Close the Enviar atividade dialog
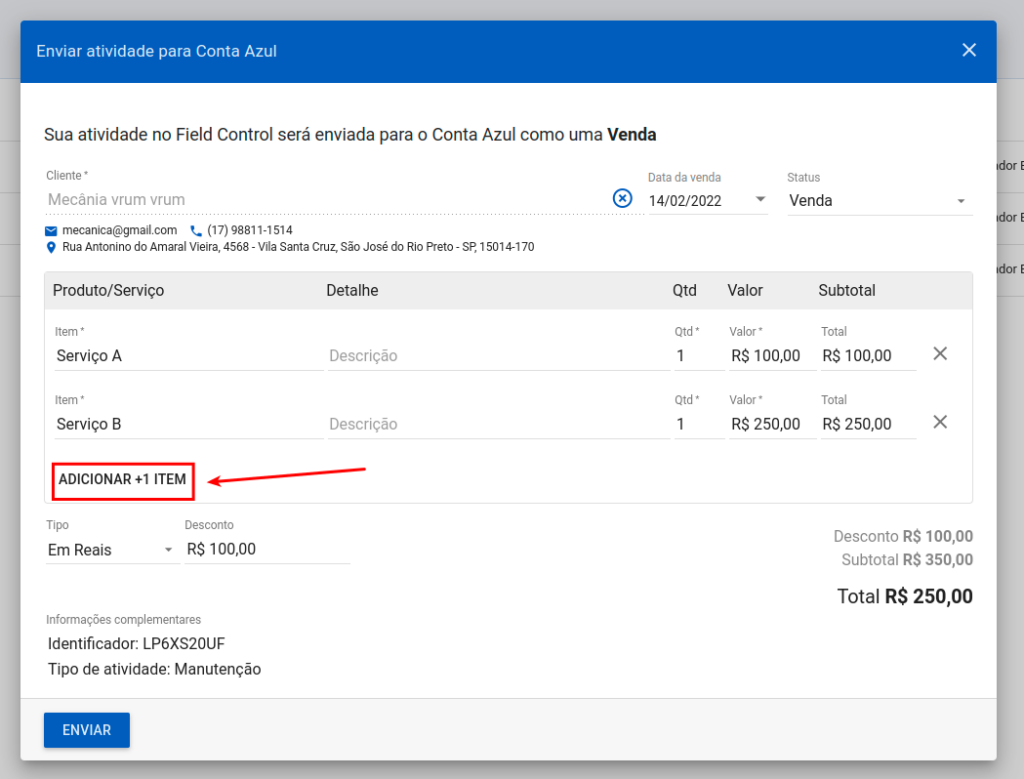This screenshot has width=1024, height=779. pos(968,50)
